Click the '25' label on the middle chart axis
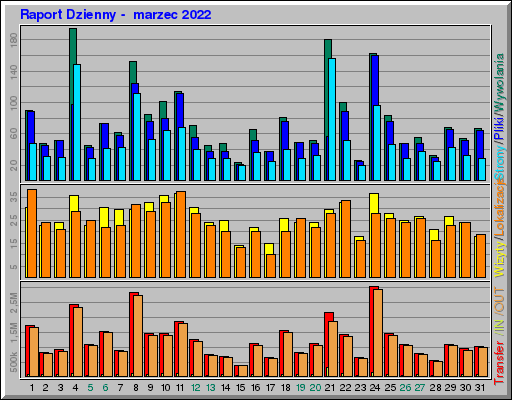The height and width of the screenshot is (400, 512). click(14, 220)
